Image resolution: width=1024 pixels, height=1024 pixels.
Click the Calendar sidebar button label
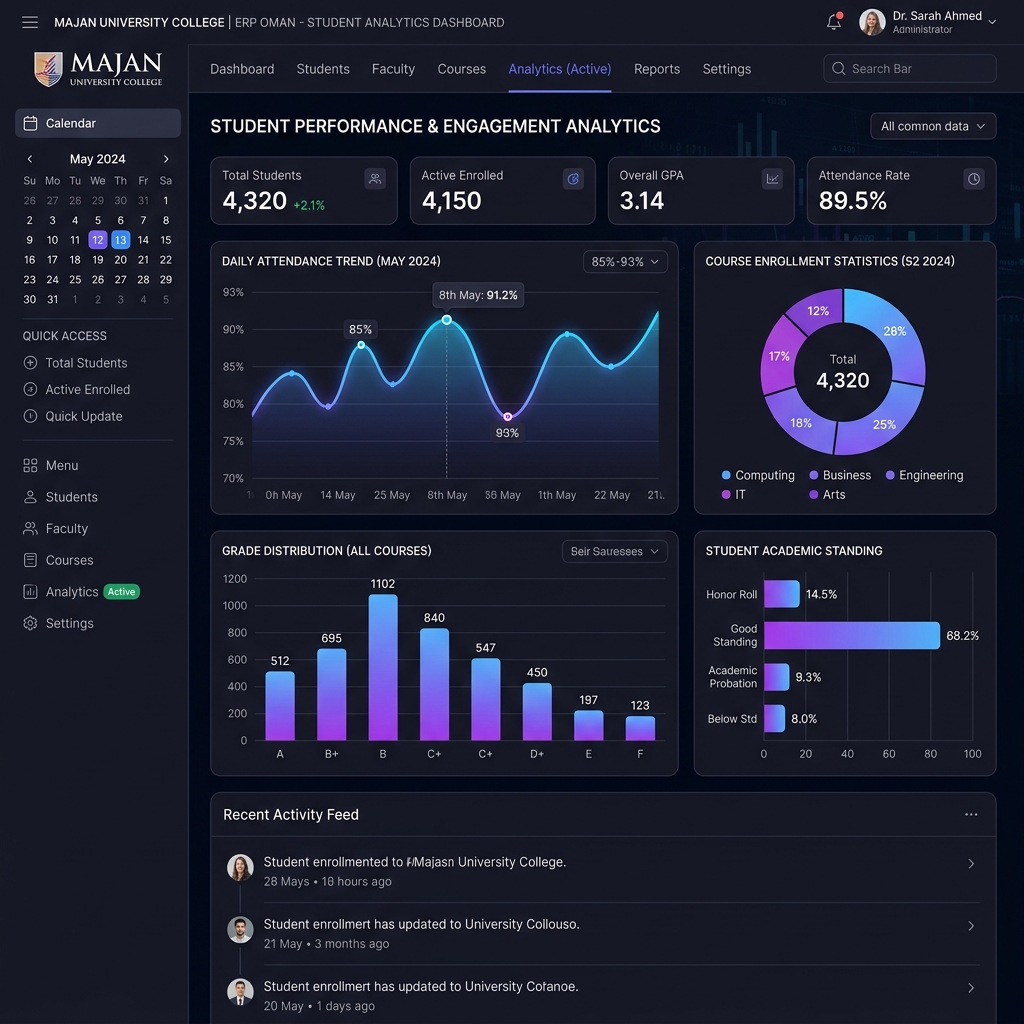[x=71, y=123]
